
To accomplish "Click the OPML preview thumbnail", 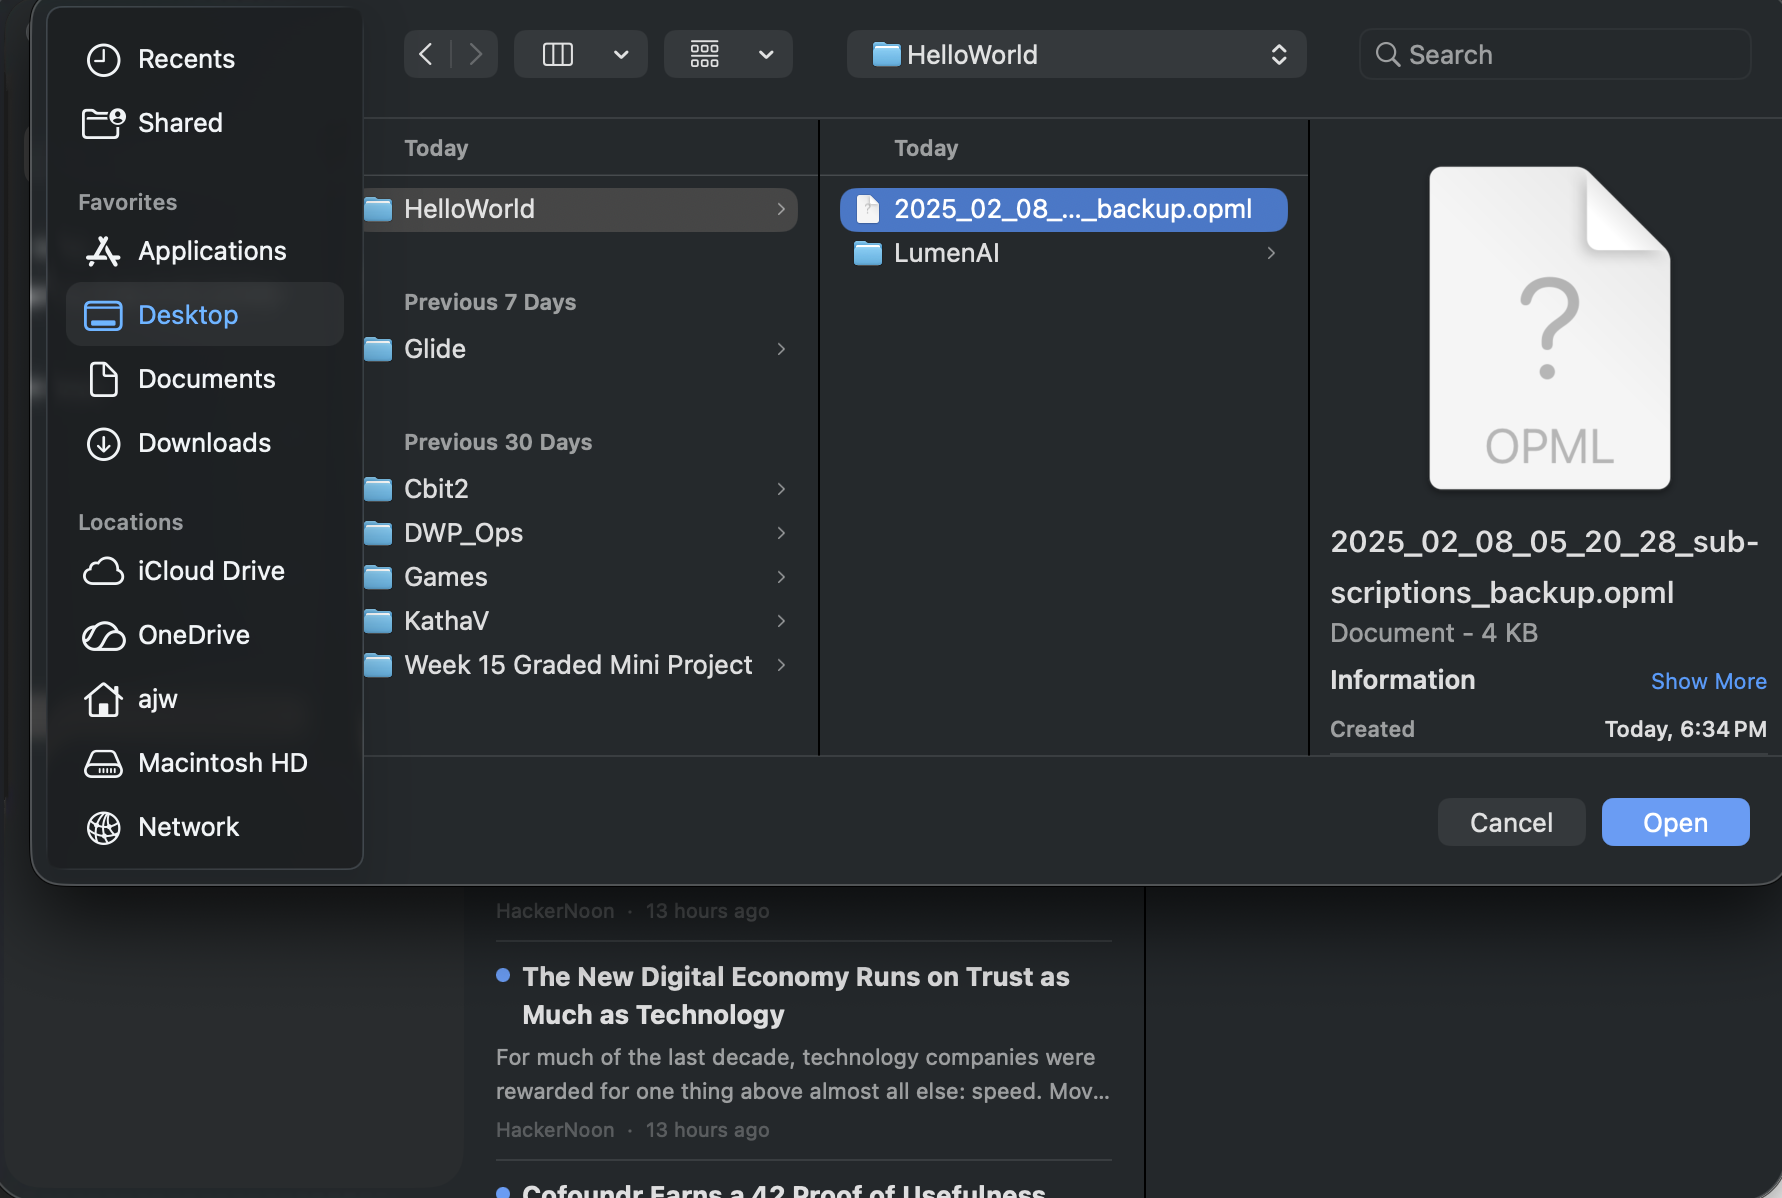I will 1549,328.
